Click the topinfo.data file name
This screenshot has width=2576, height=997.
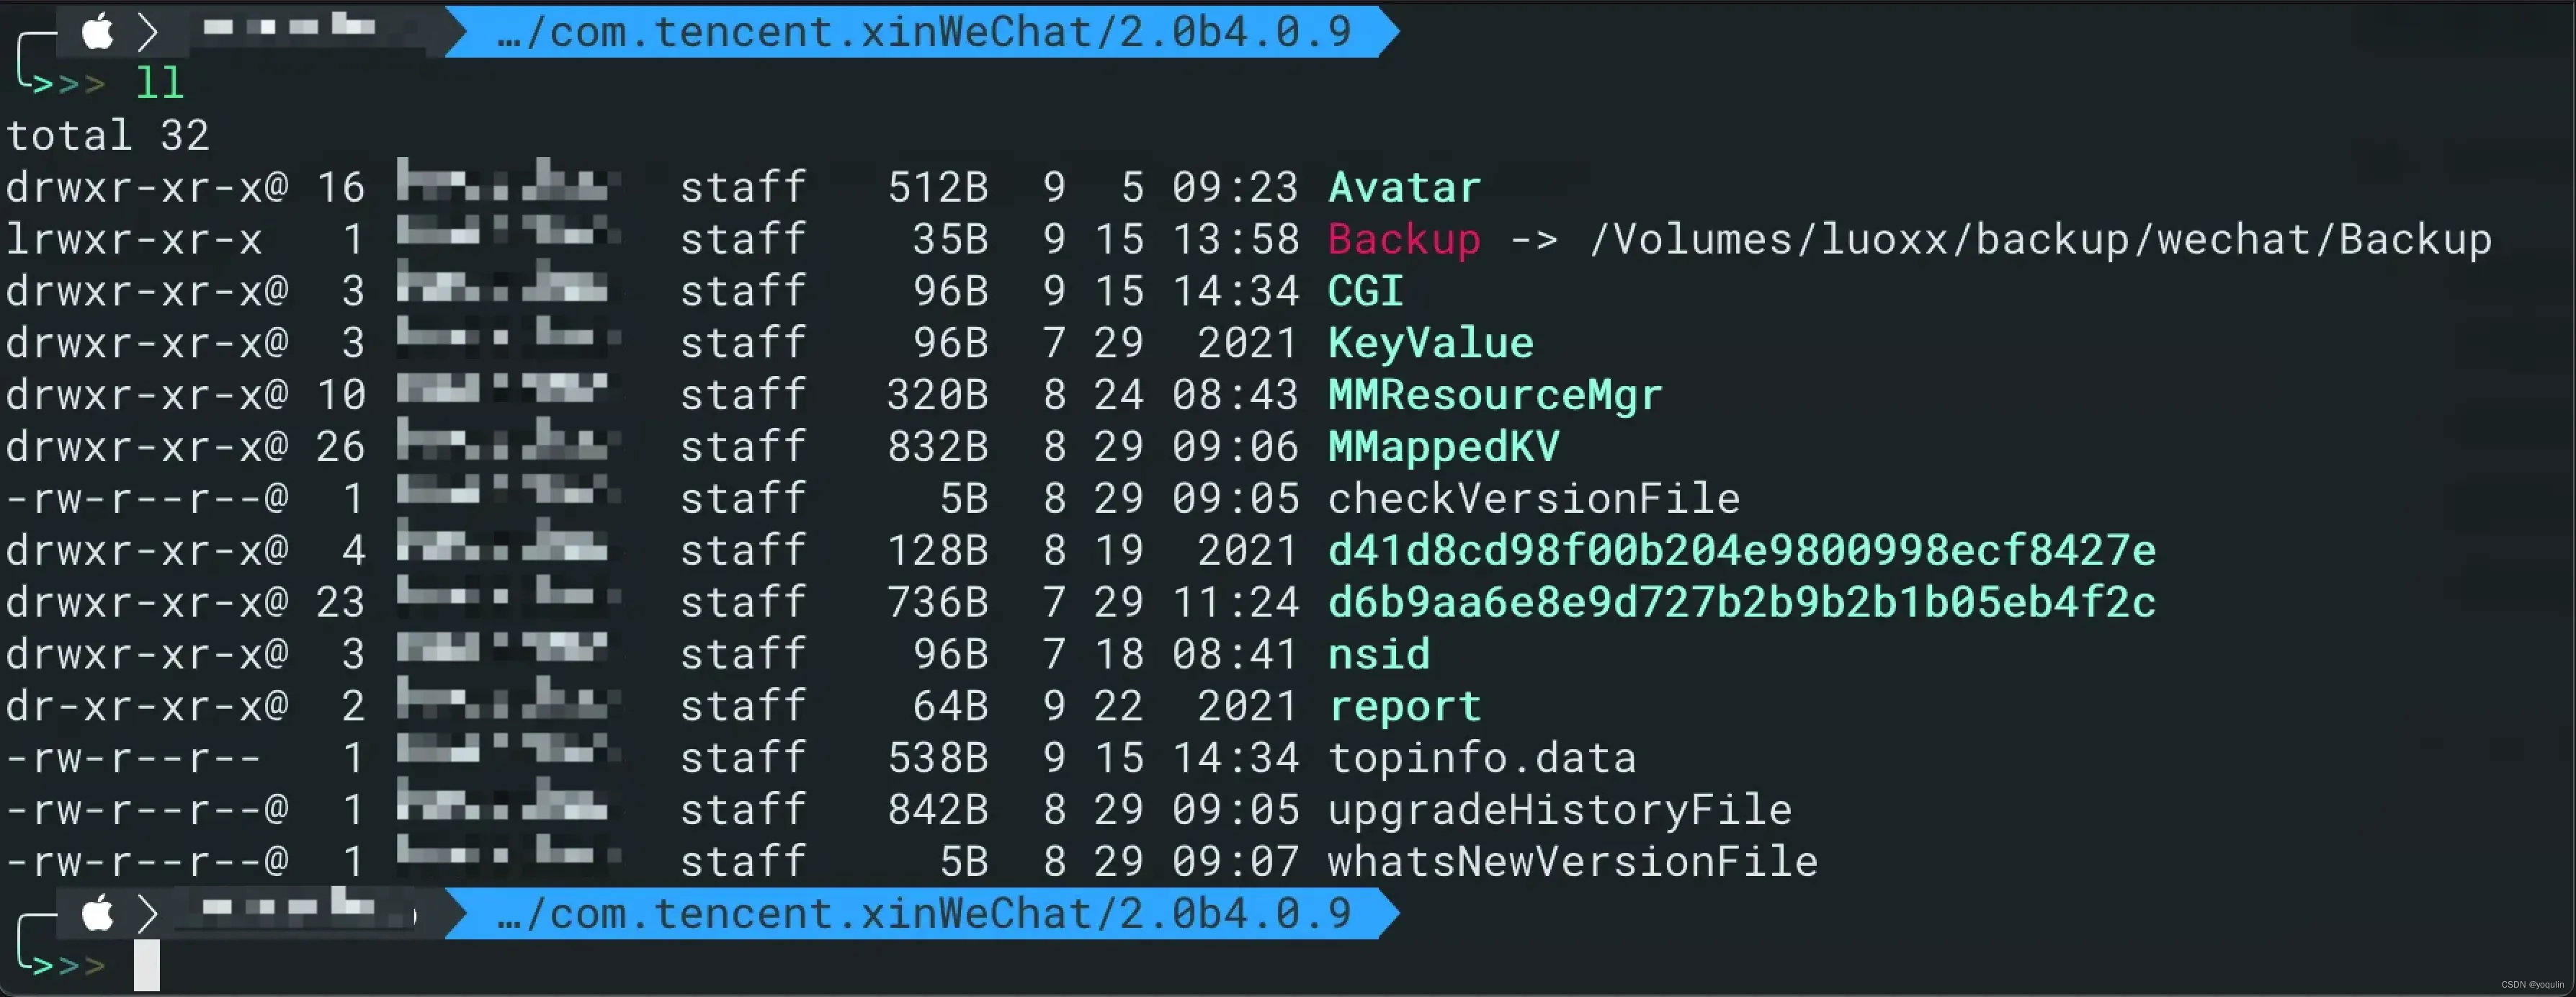point(1482,758)
